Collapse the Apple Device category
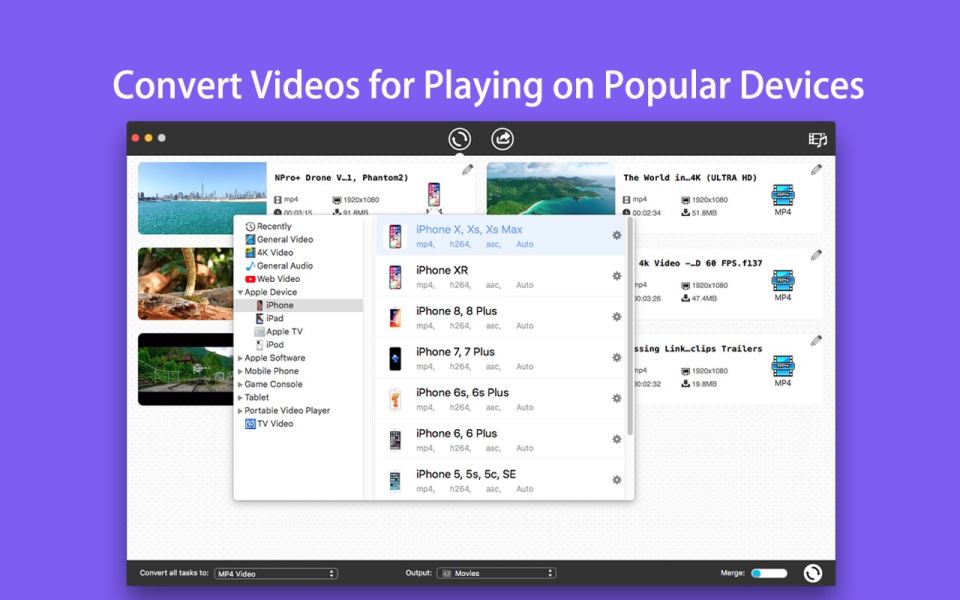 [240, 293]
